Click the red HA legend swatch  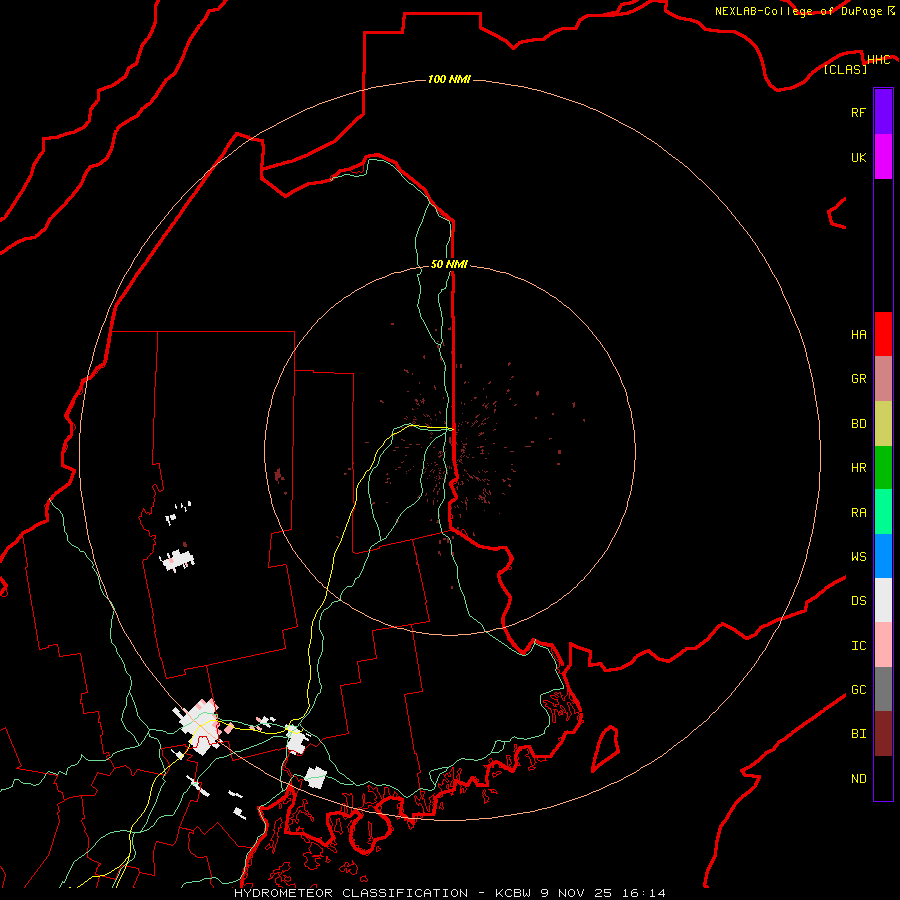point(883,334)
